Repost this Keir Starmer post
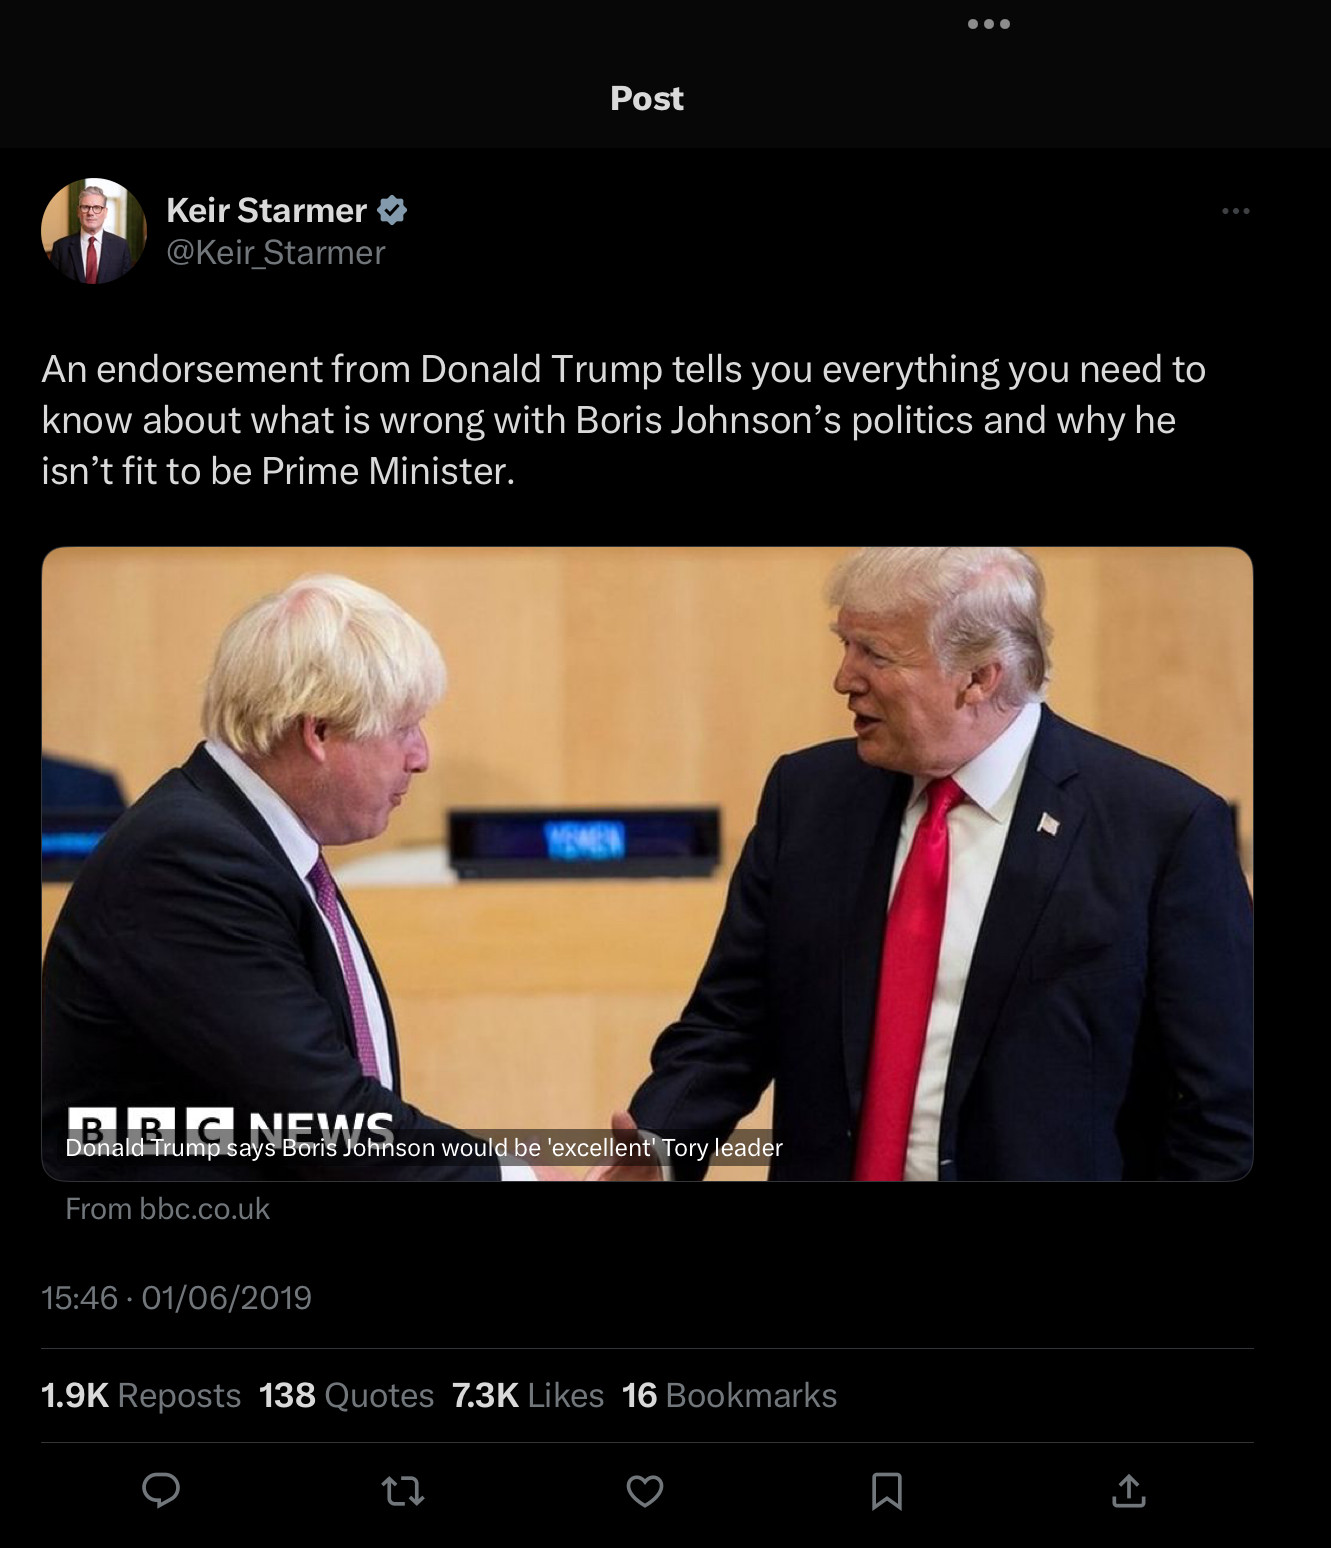 pyautogui.click(x=403, y=1492)
